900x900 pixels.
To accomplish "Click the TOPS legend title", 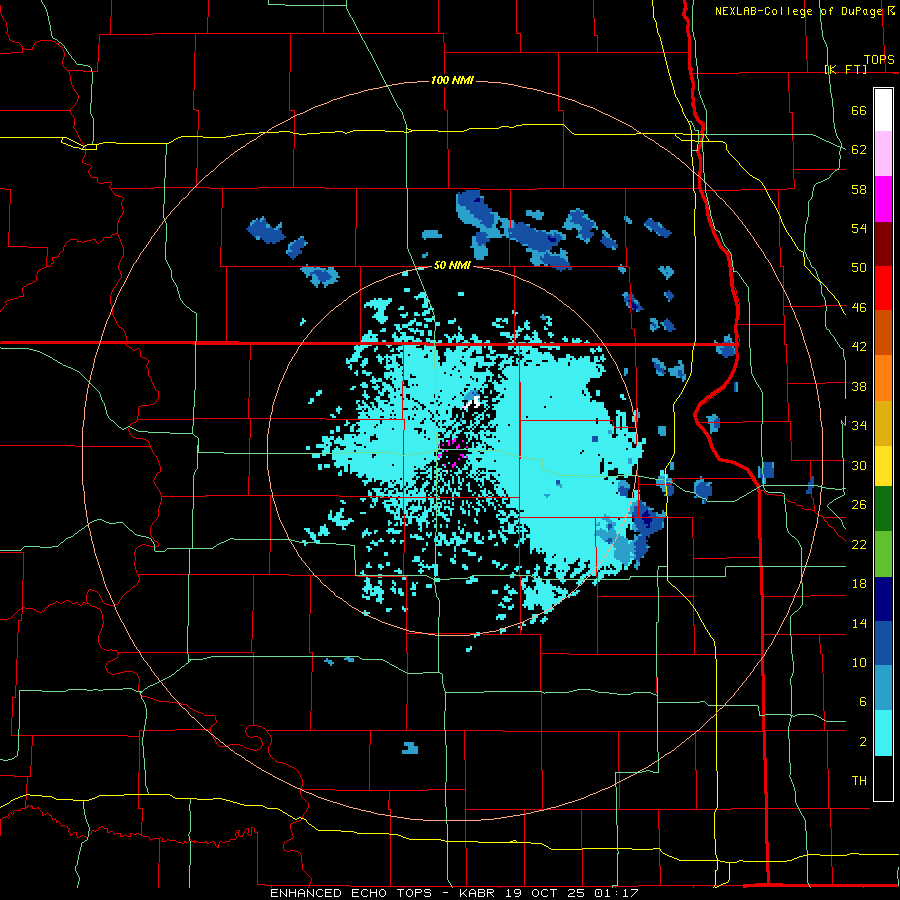I will coord(879,59).
